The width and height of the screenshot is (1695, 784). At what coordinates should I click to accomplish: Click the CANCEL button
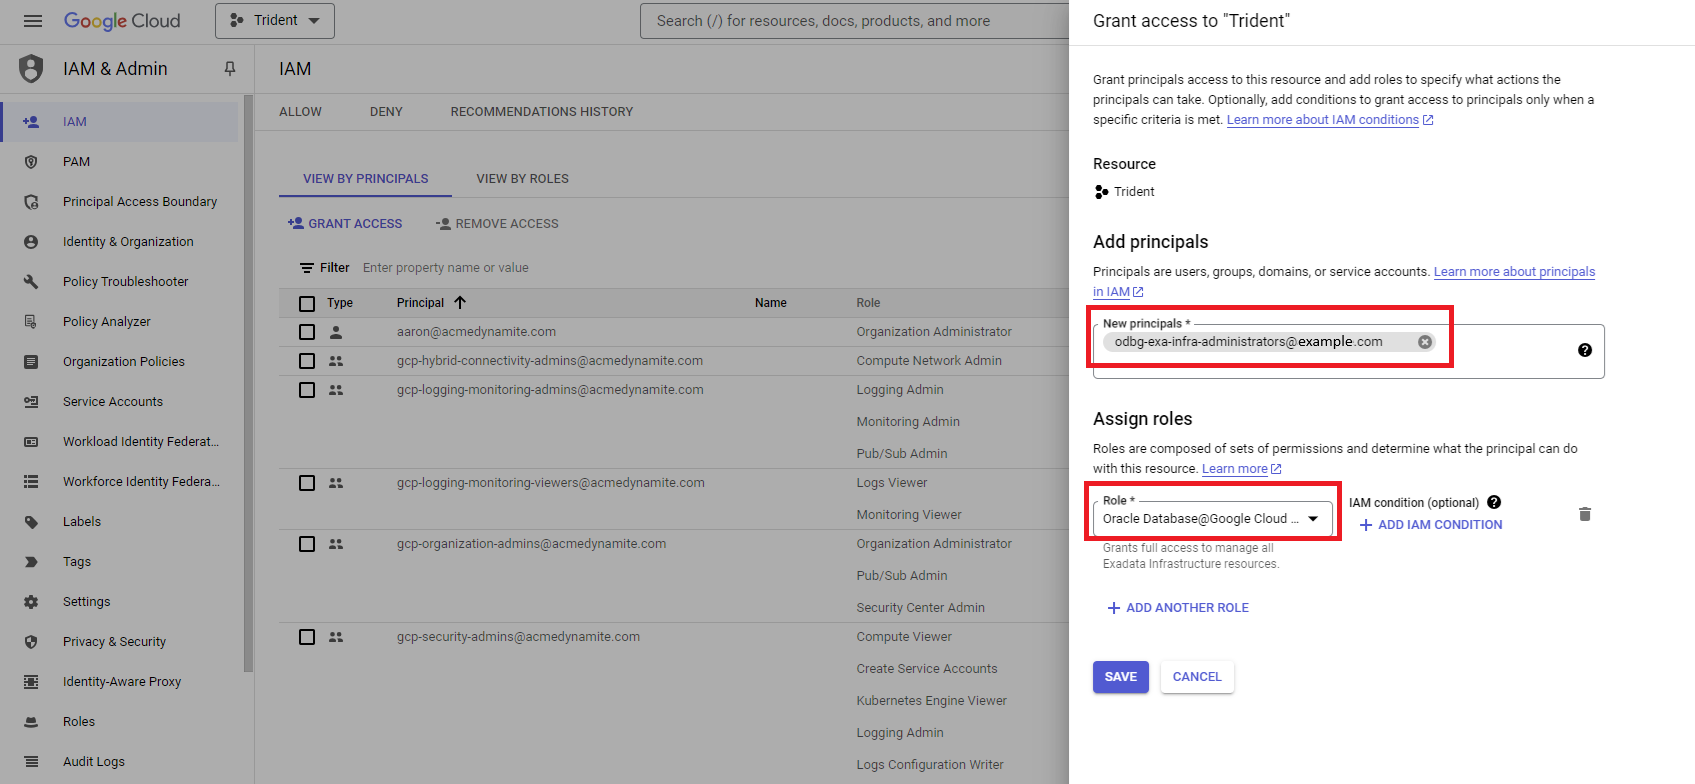[1197, 677]
